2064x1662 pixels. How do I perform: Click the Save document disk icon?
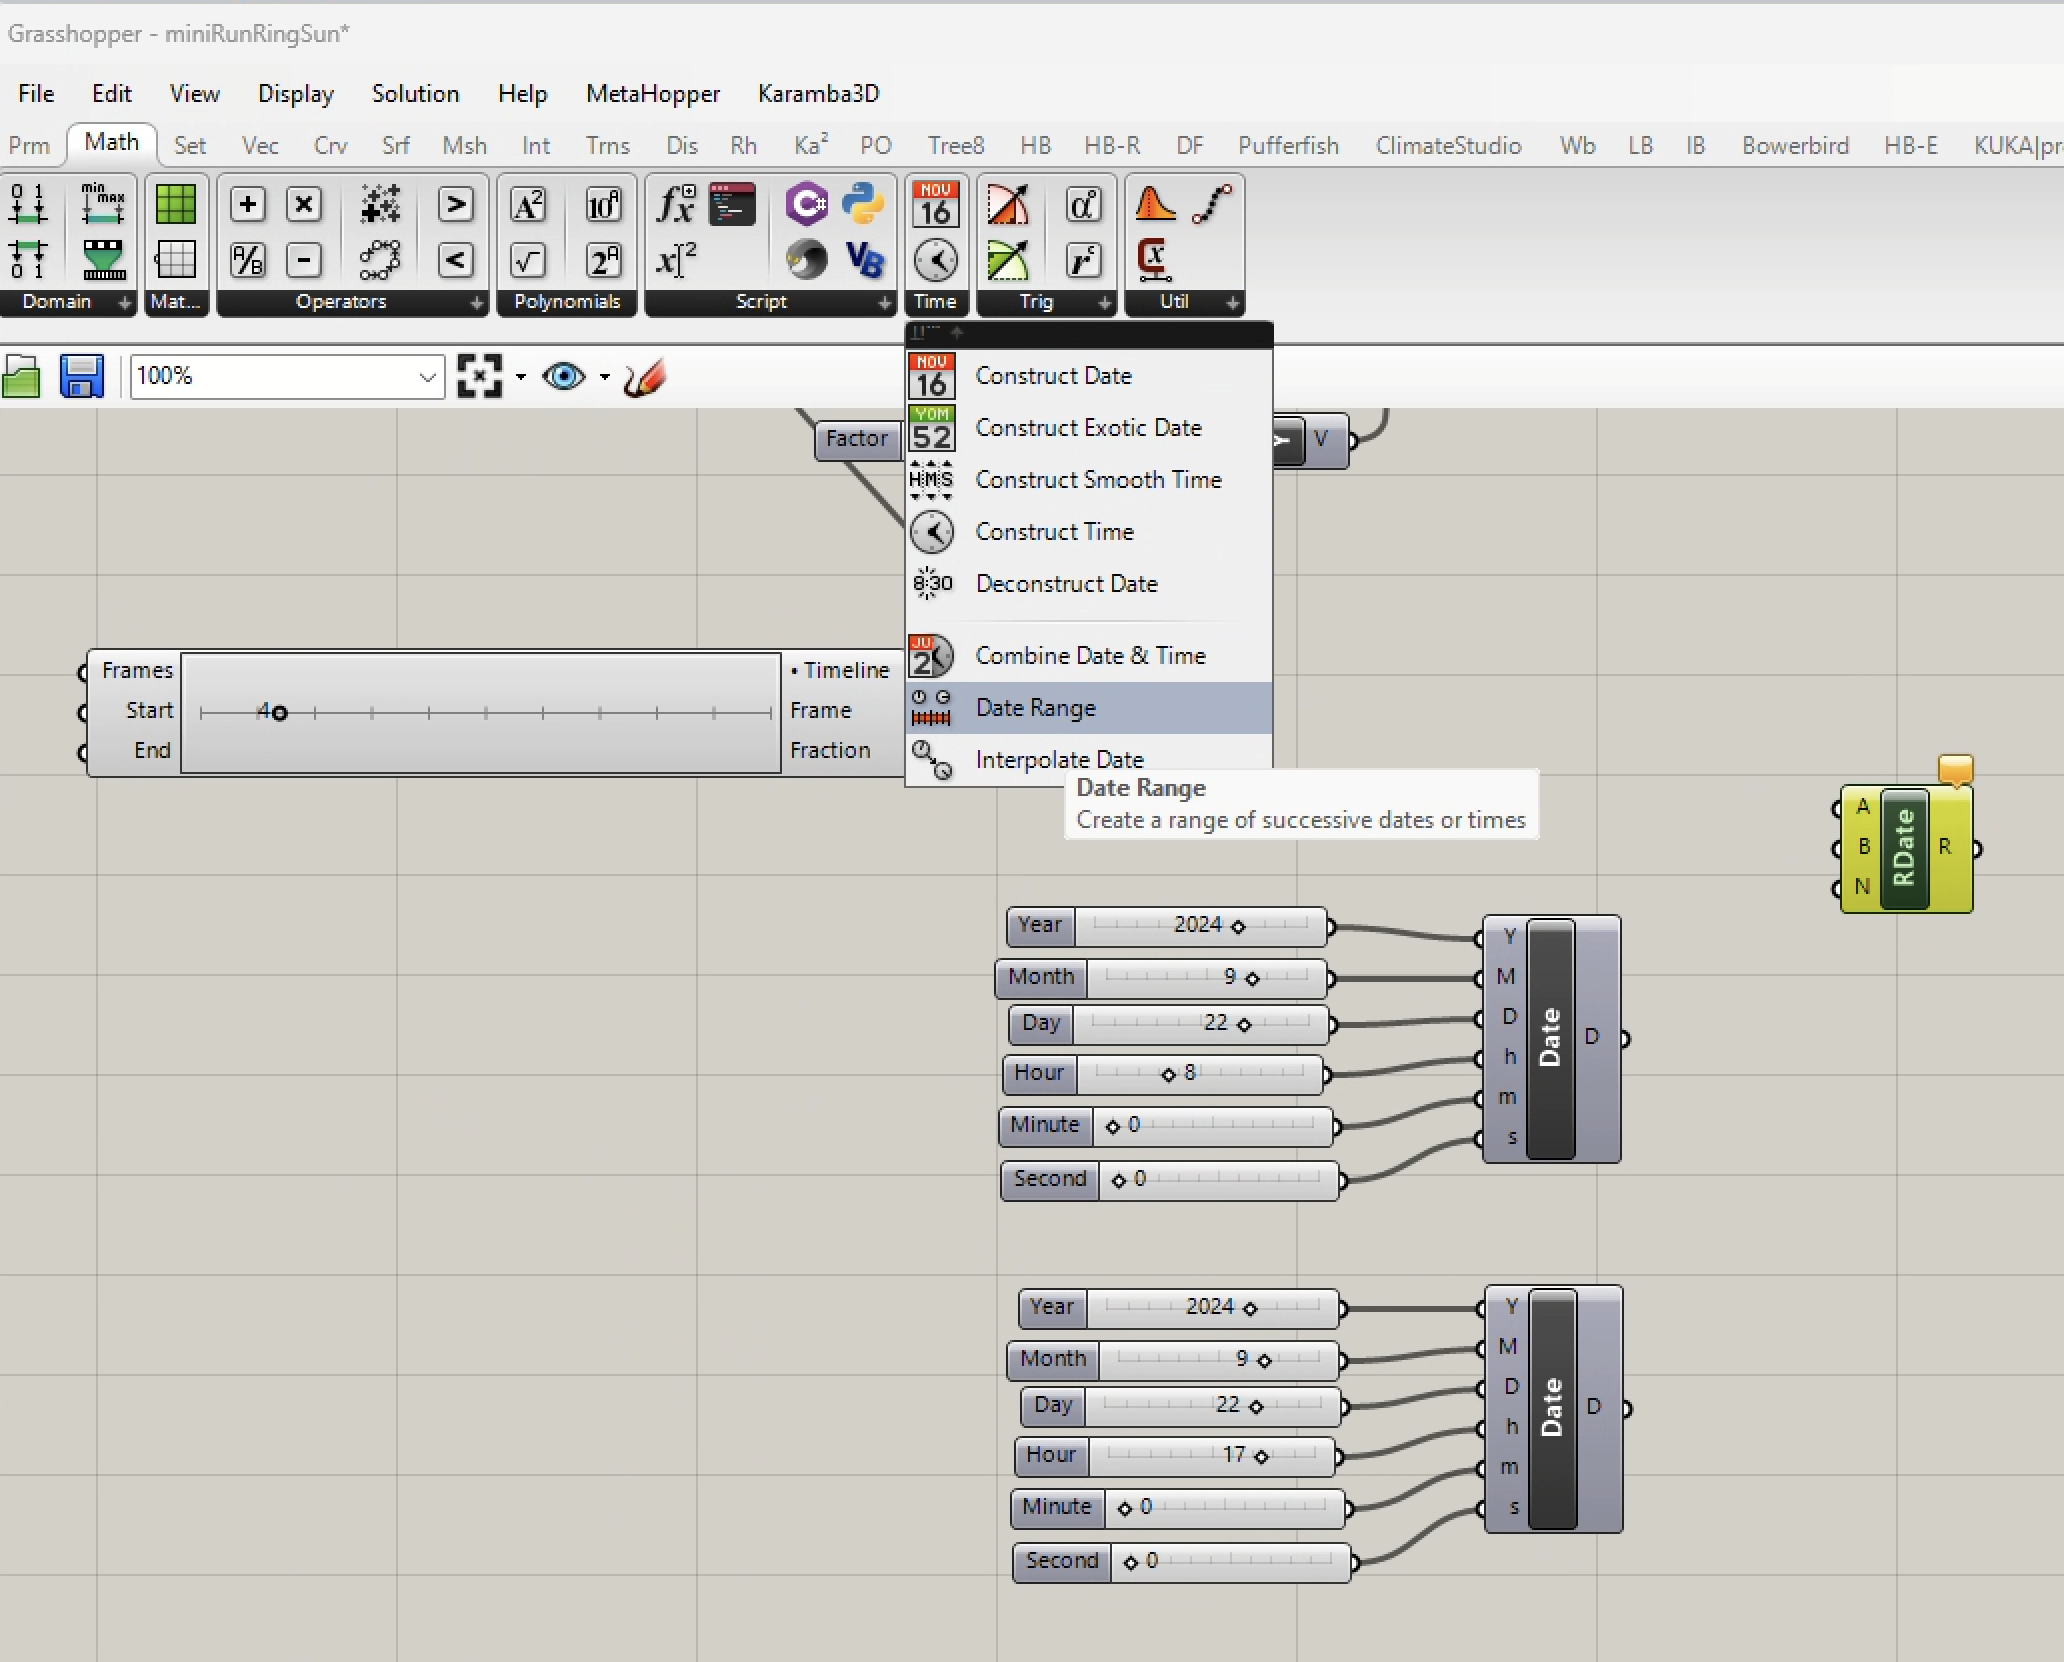pos(81,377)
